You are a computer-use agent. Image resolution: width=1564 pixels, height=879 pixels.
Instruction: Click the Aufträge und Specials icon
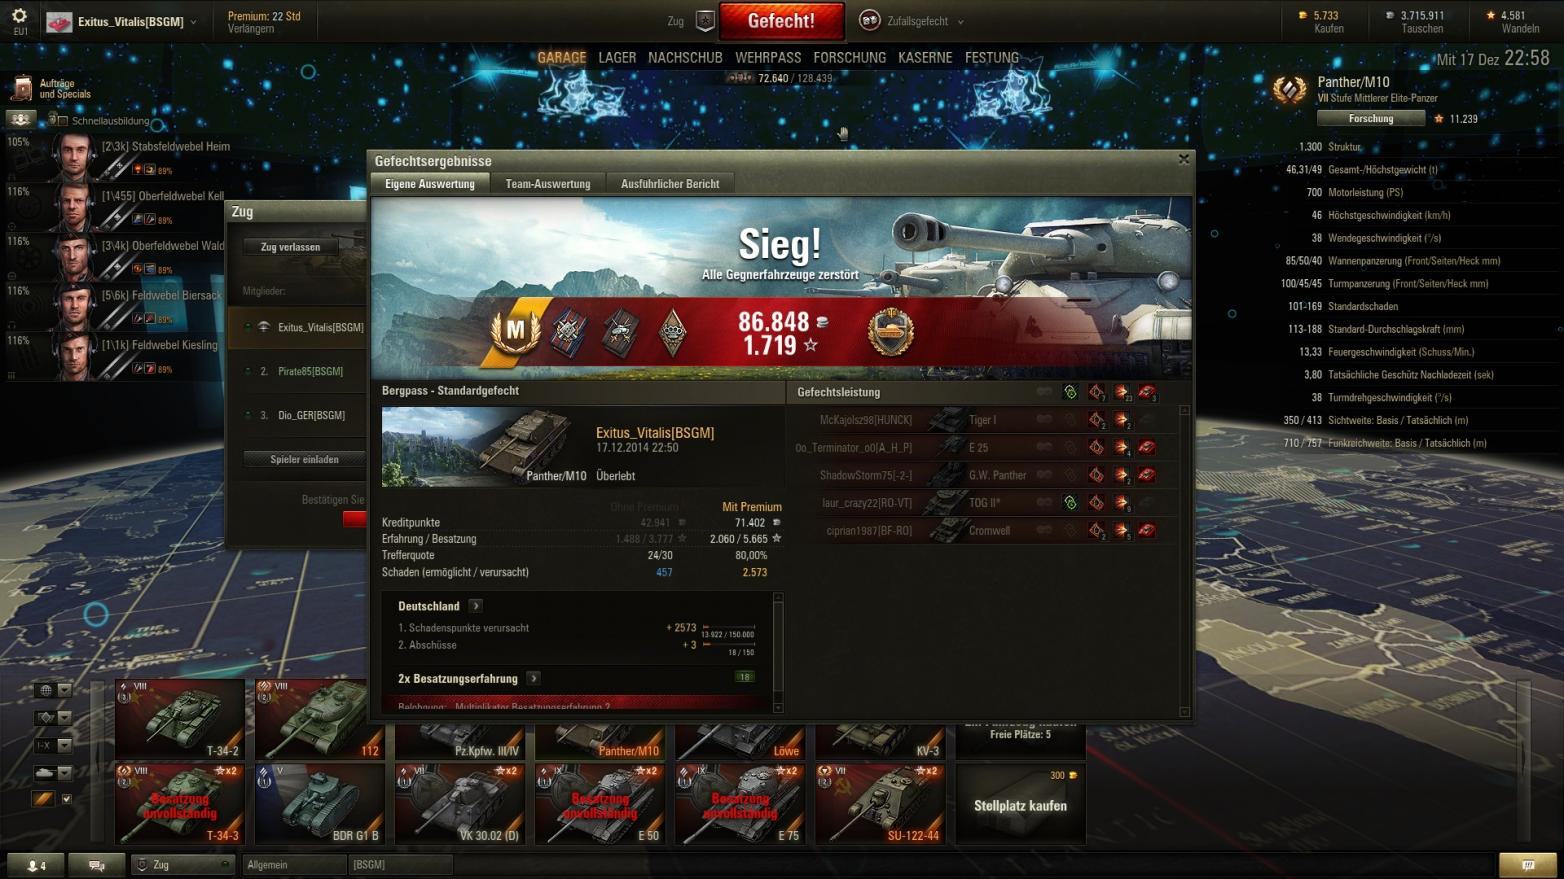(22, 89)
